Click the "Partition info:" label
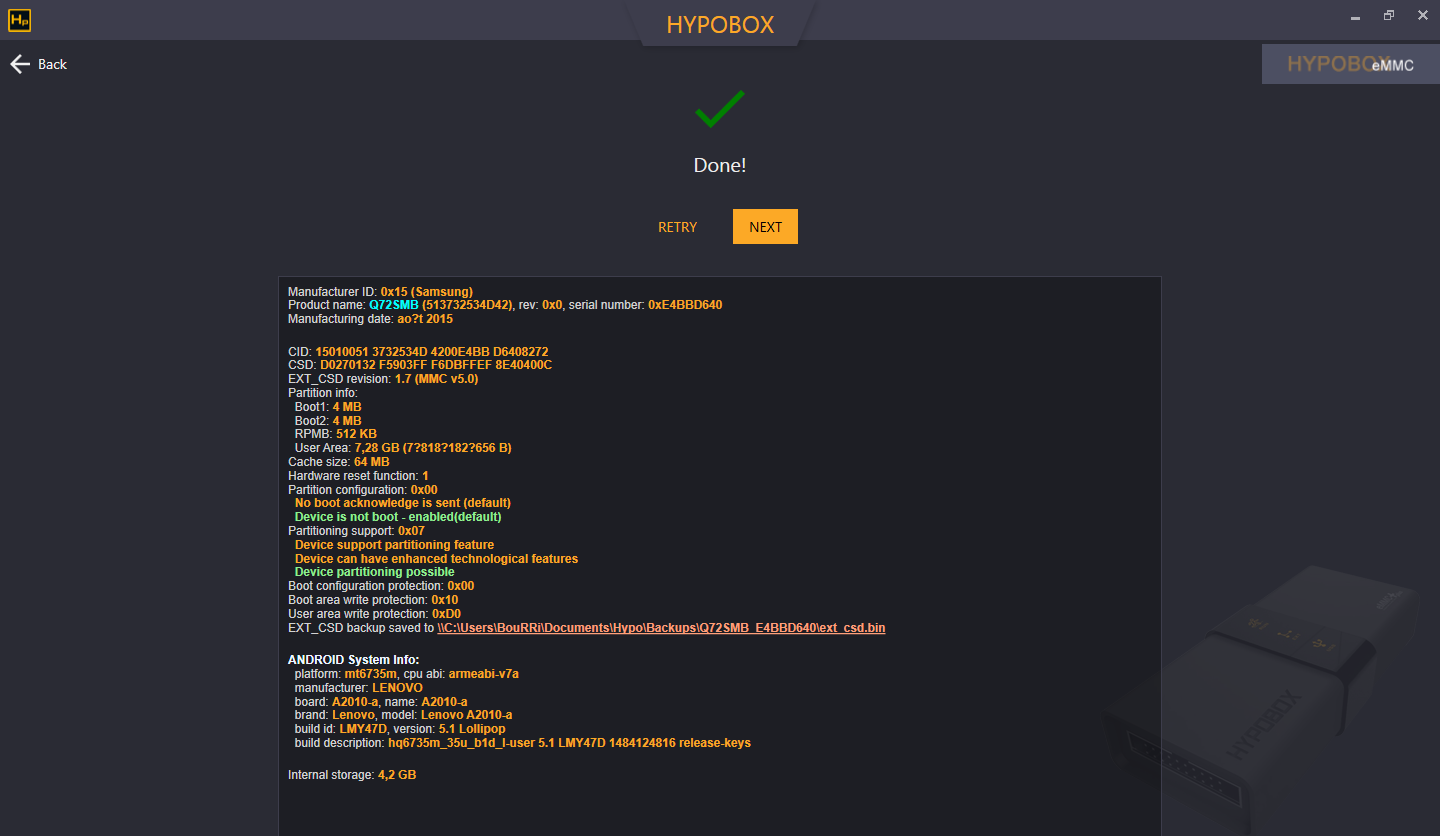 [x=323, y=393]
